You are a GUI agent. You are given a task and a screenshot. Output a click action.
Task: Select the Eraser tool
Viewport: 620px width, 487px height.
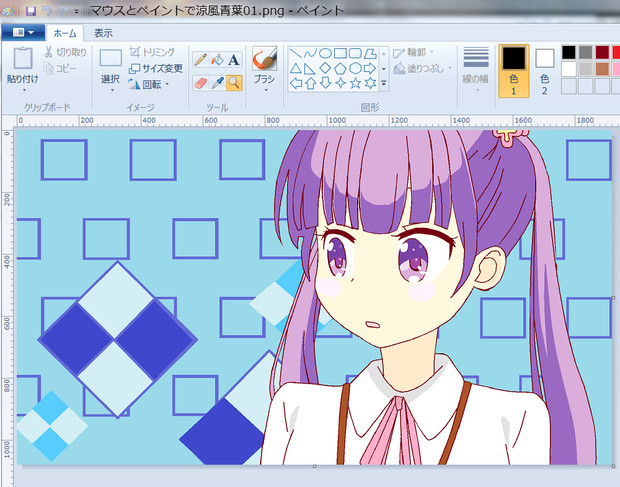coord(200,83)
